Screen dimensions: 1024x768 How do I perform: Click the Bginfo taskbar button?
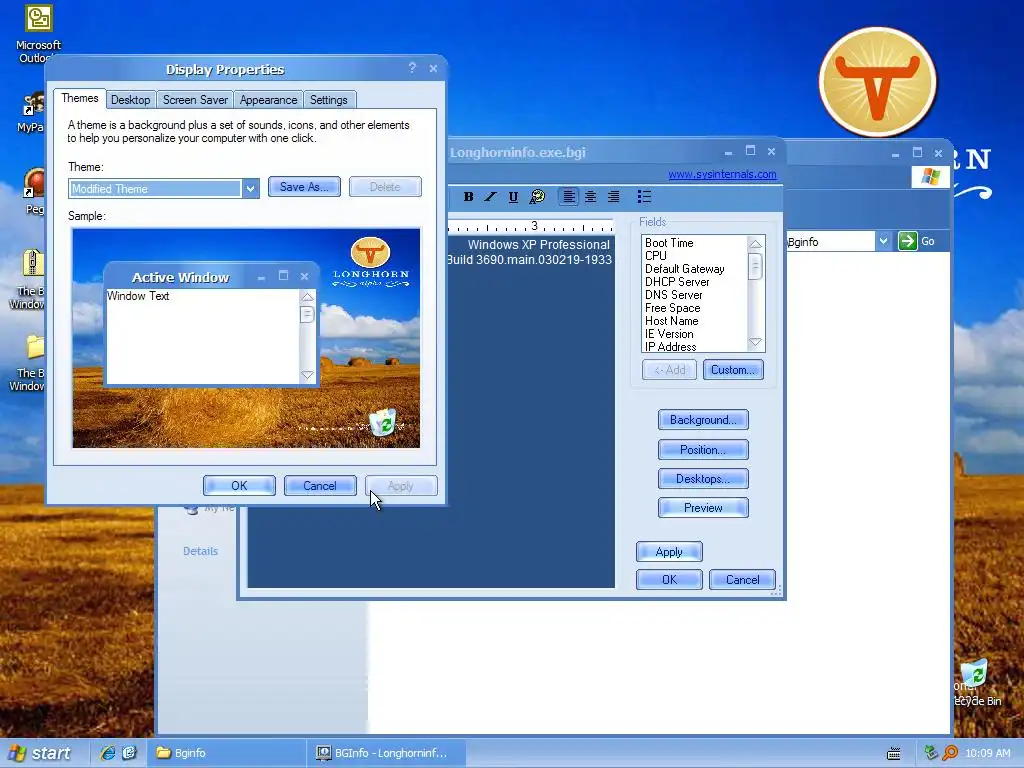point(226,753)
